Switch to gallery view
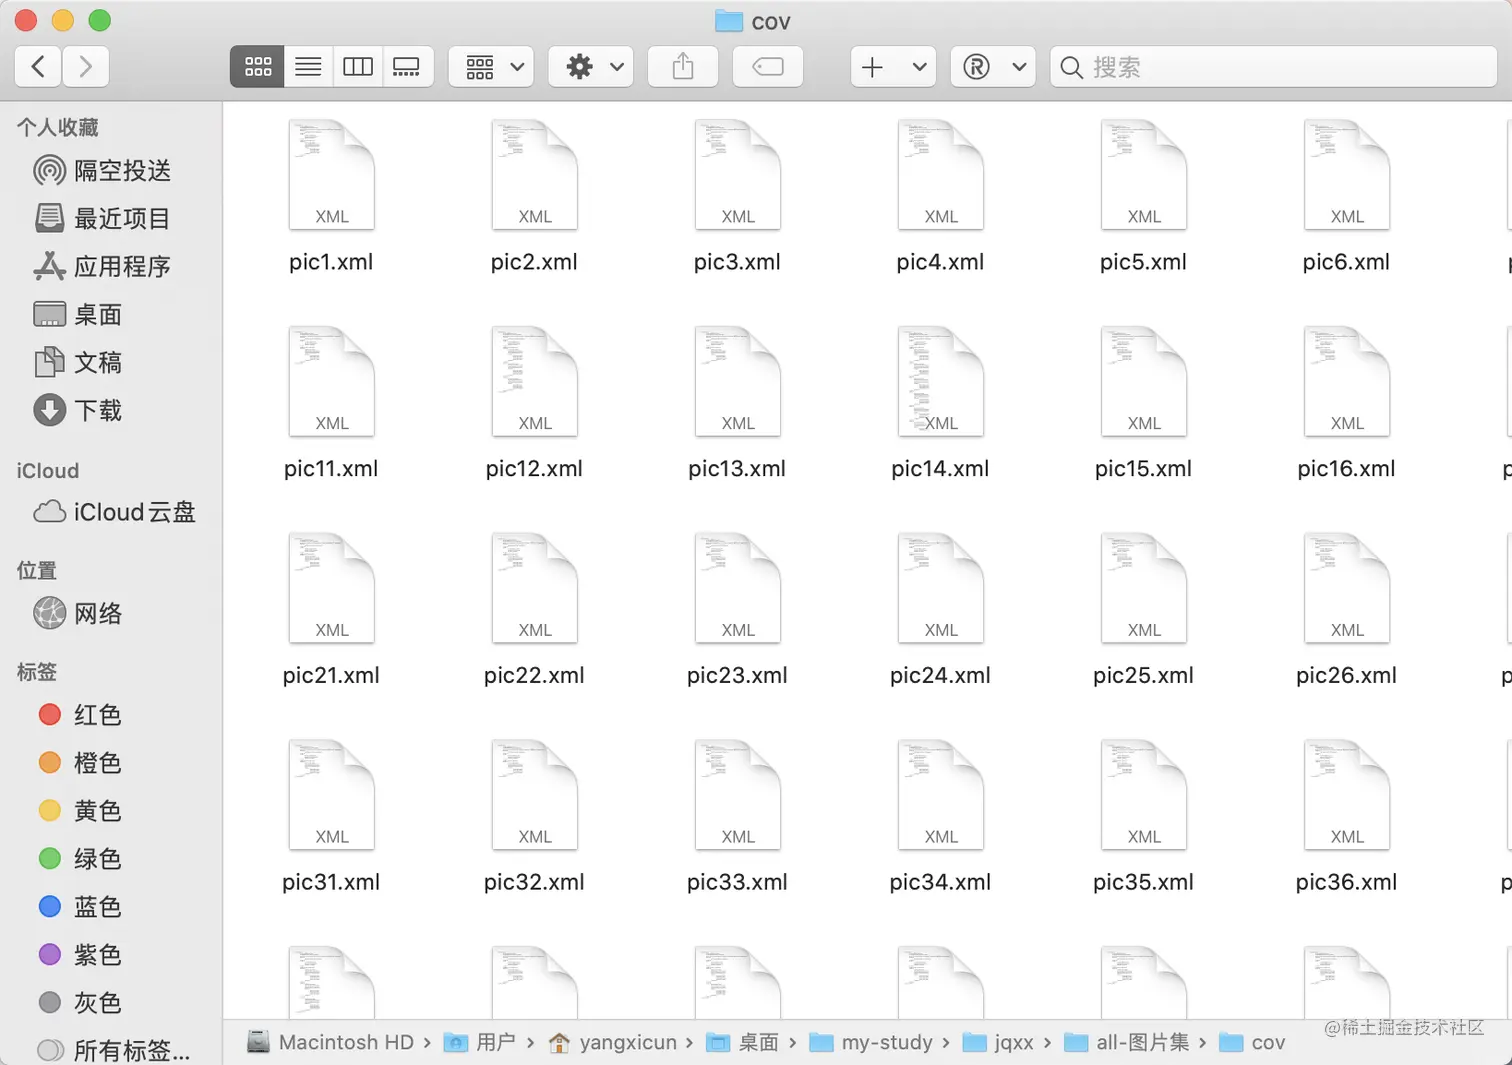This screenshot has height=1065, width=1512. click(407, 67)
